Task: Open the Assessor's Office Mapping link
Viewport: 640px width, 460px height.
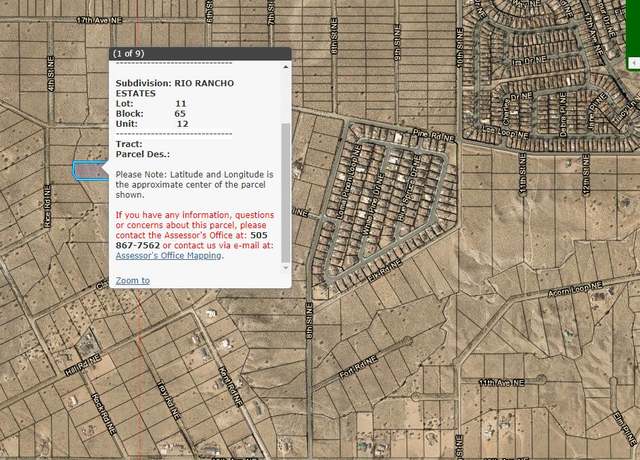Action: pyautogui.click(x=168, y=256)
